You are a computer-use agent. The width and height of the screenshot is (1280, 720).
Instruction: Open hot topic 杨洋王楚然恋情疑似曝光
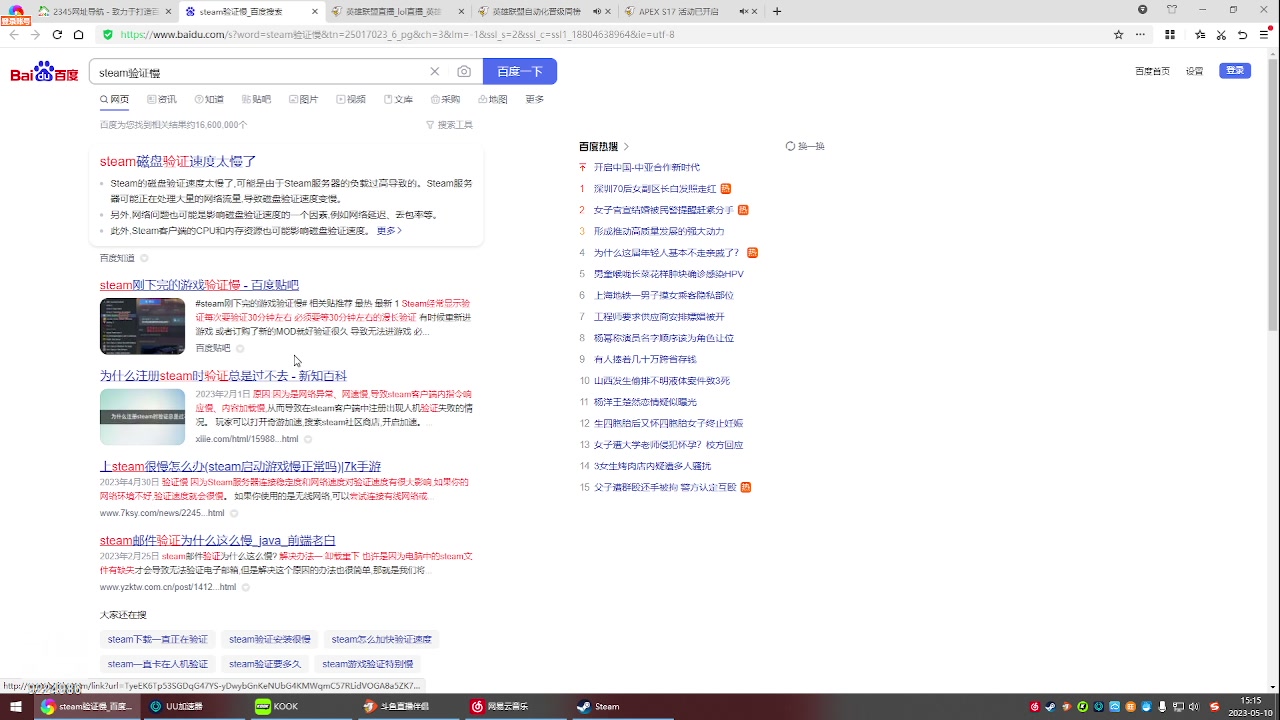(x=645, y=402)
